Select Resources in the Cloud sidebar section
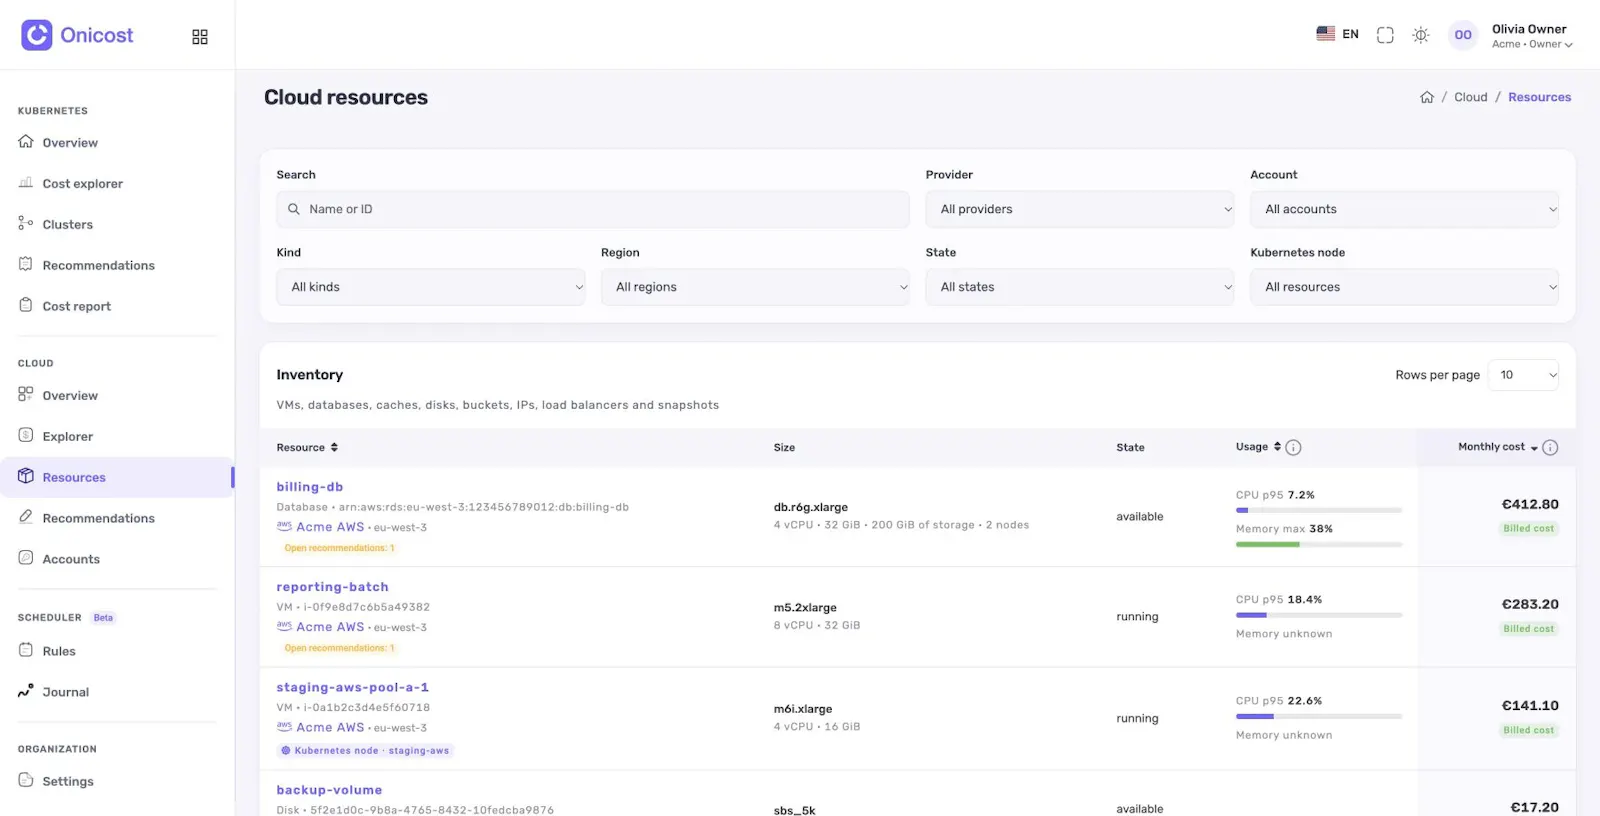Screen dimensions: 1600x816 (117, 478)
